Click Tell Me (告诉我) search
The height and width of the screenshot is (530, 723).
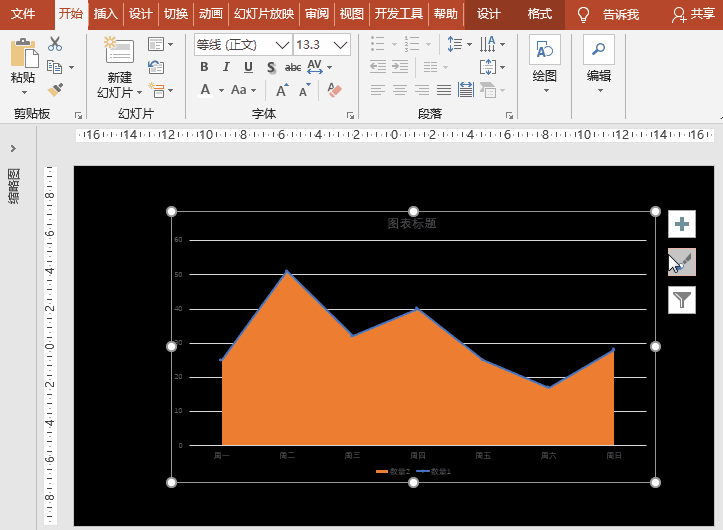point(609,15)
